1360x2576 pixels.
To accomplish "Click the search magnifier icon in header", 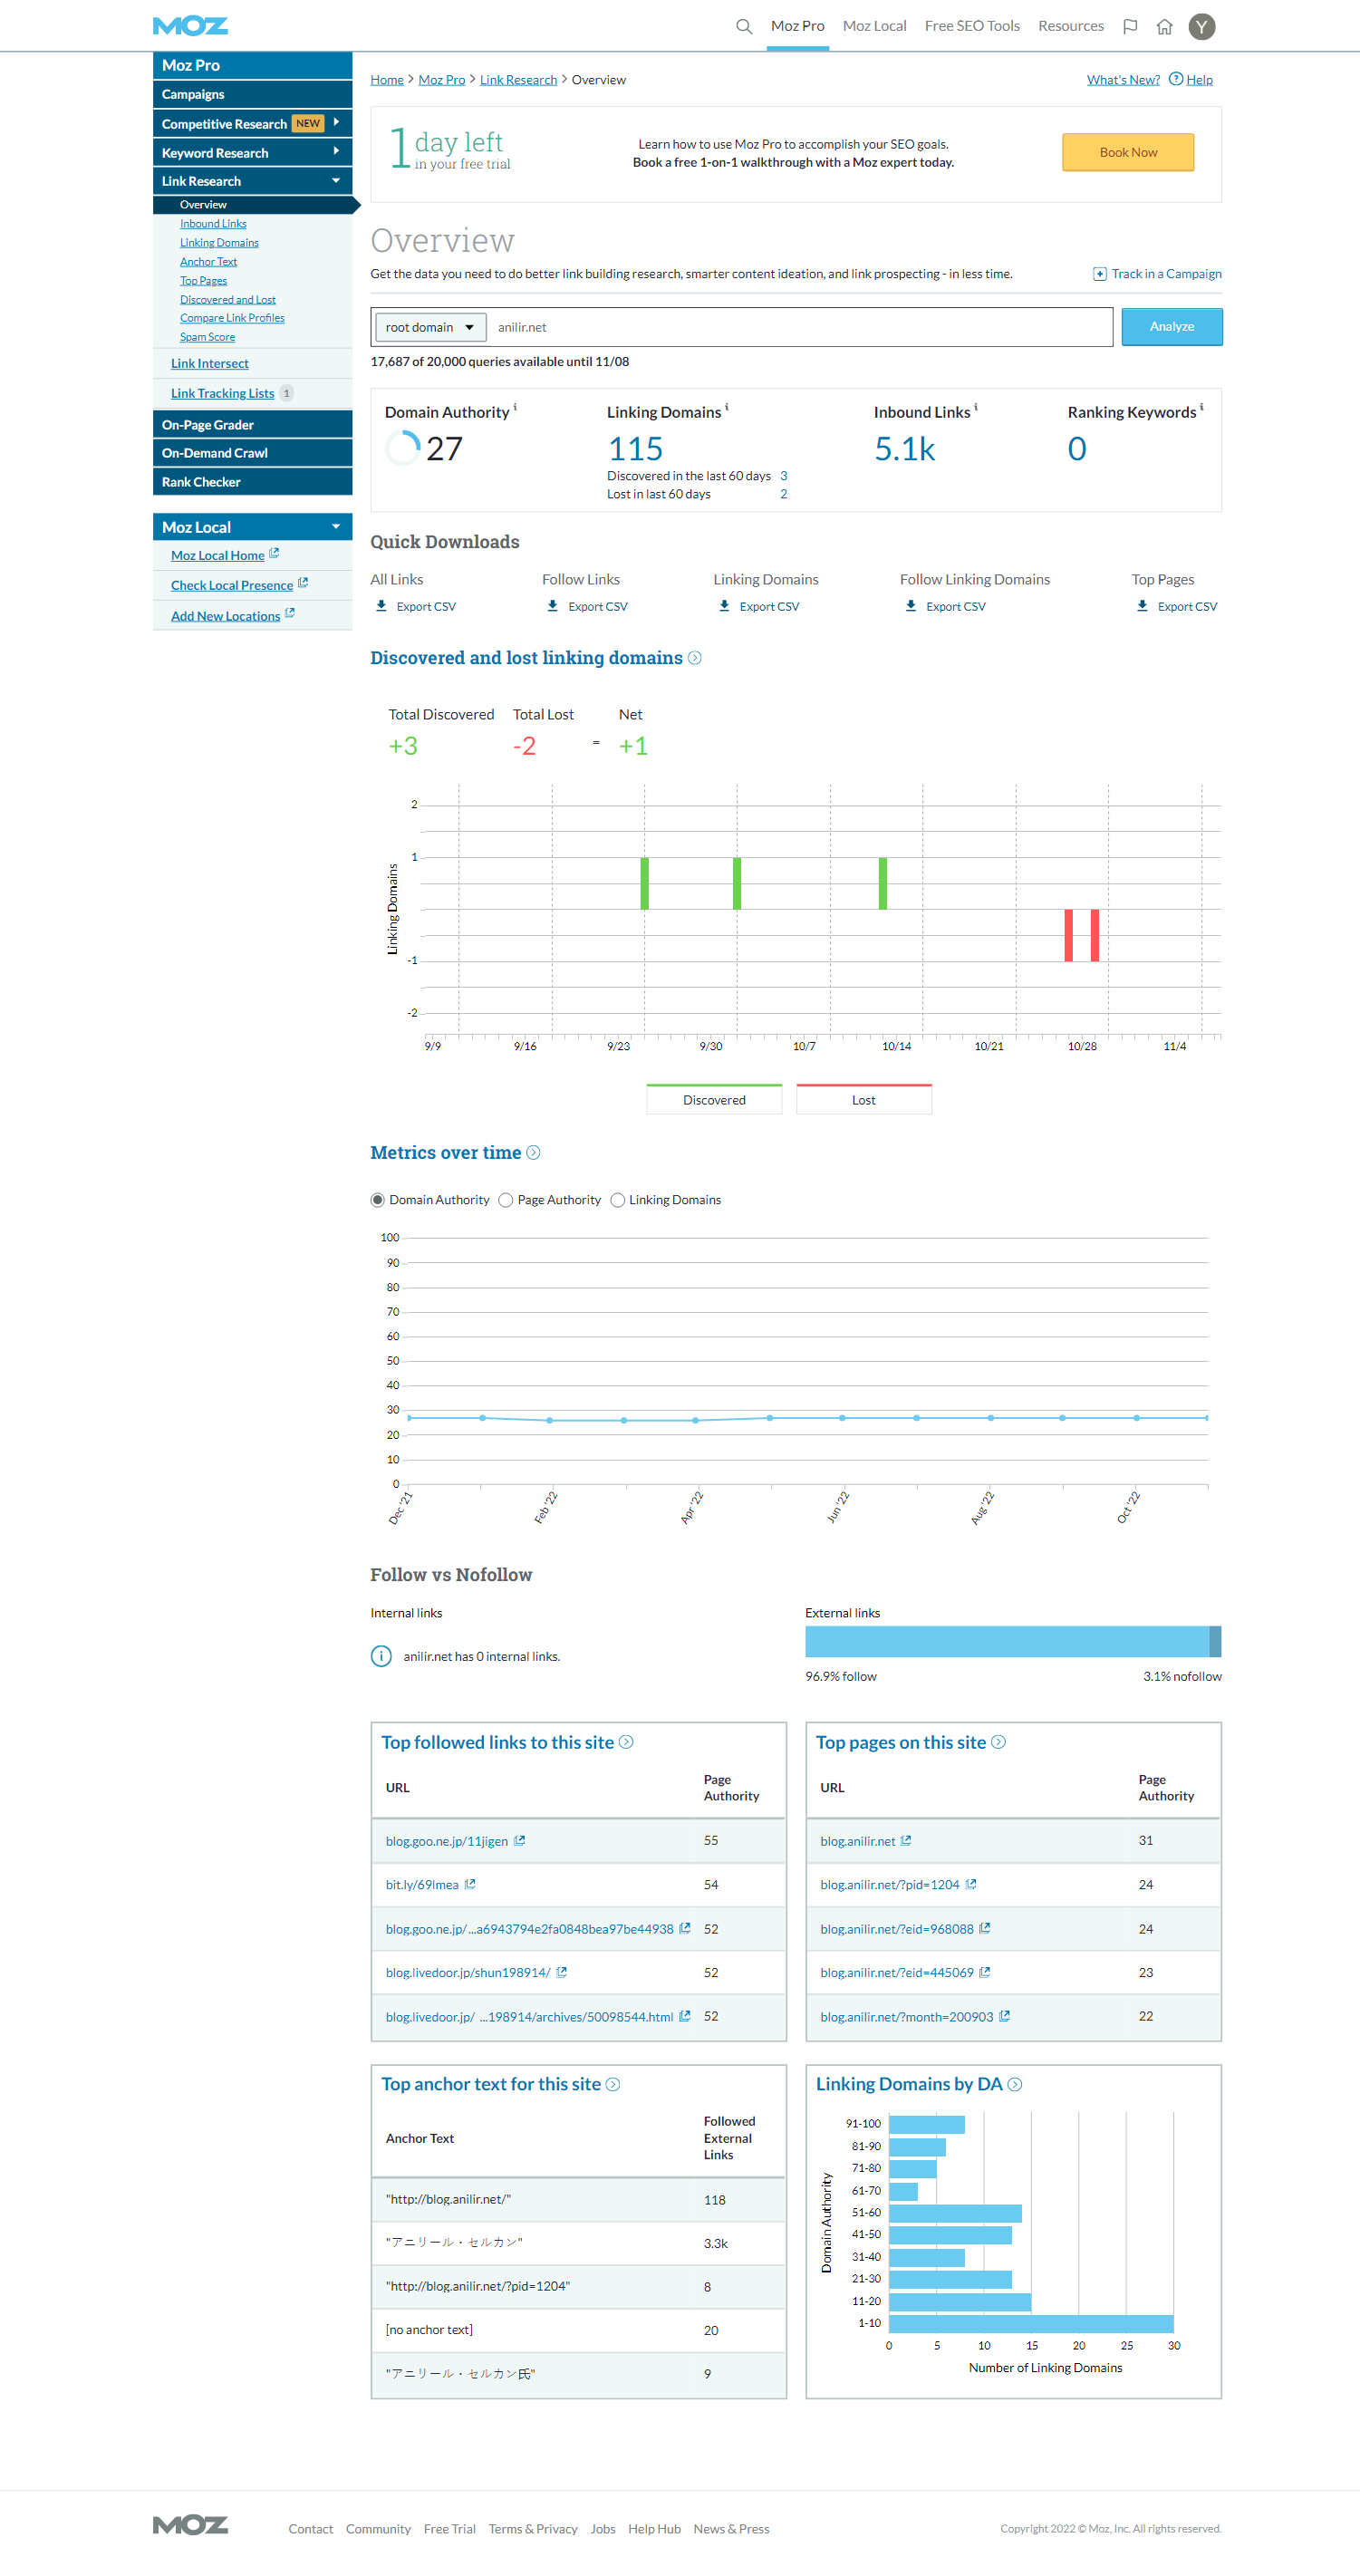I will (744, 27).
